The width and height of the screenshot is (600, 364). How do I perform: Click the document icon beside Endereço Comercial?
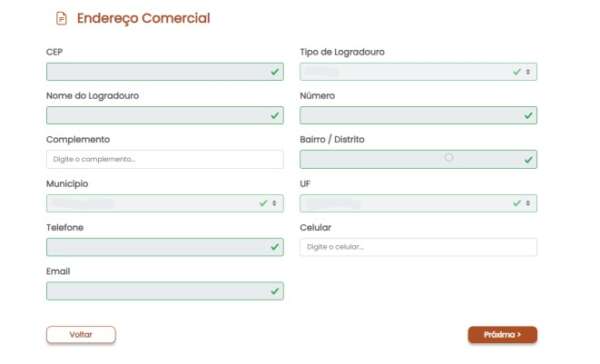pos(61,18)
